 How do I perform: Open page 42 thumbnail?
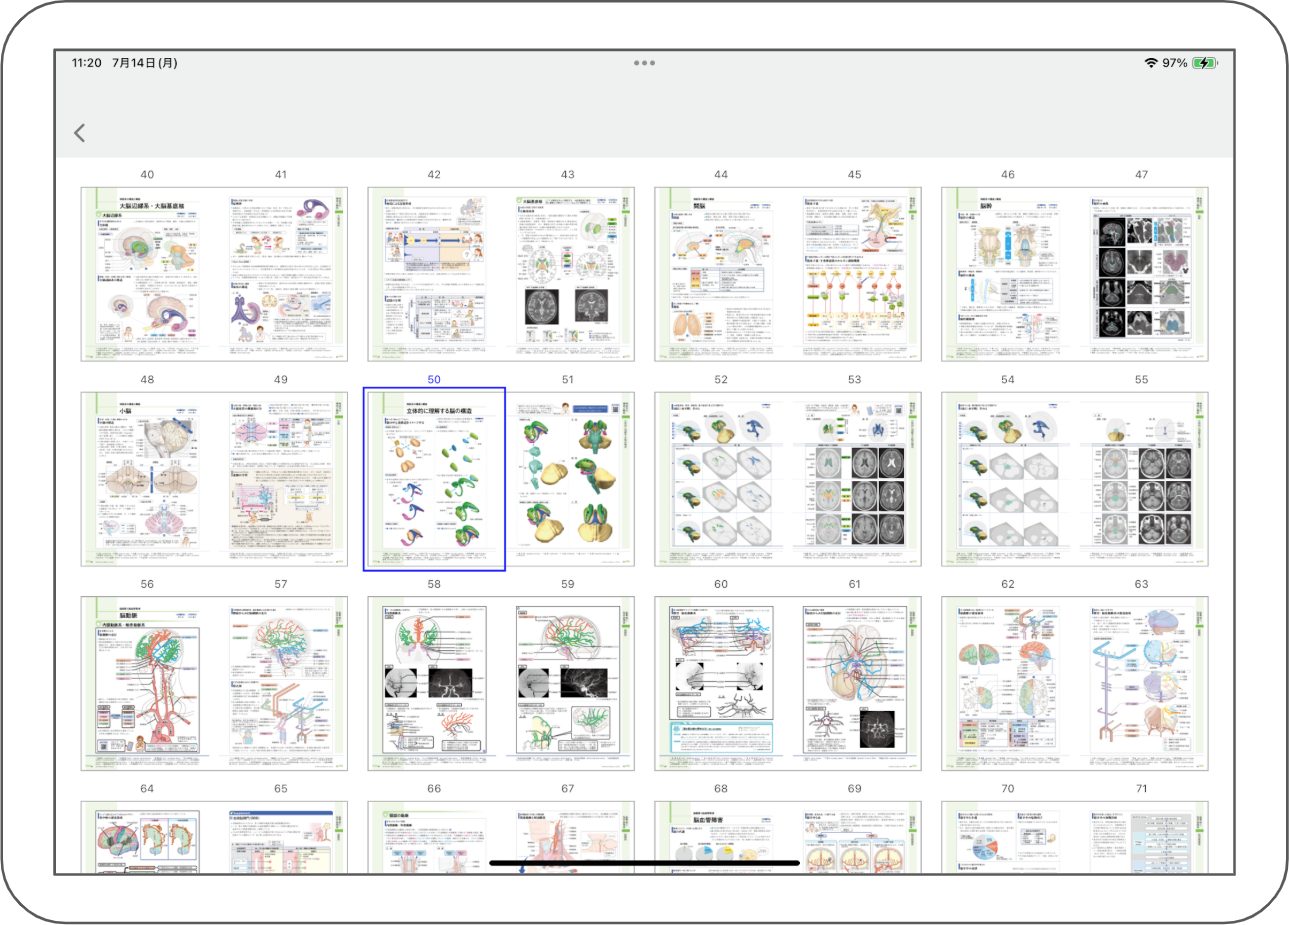coord(434,274)
